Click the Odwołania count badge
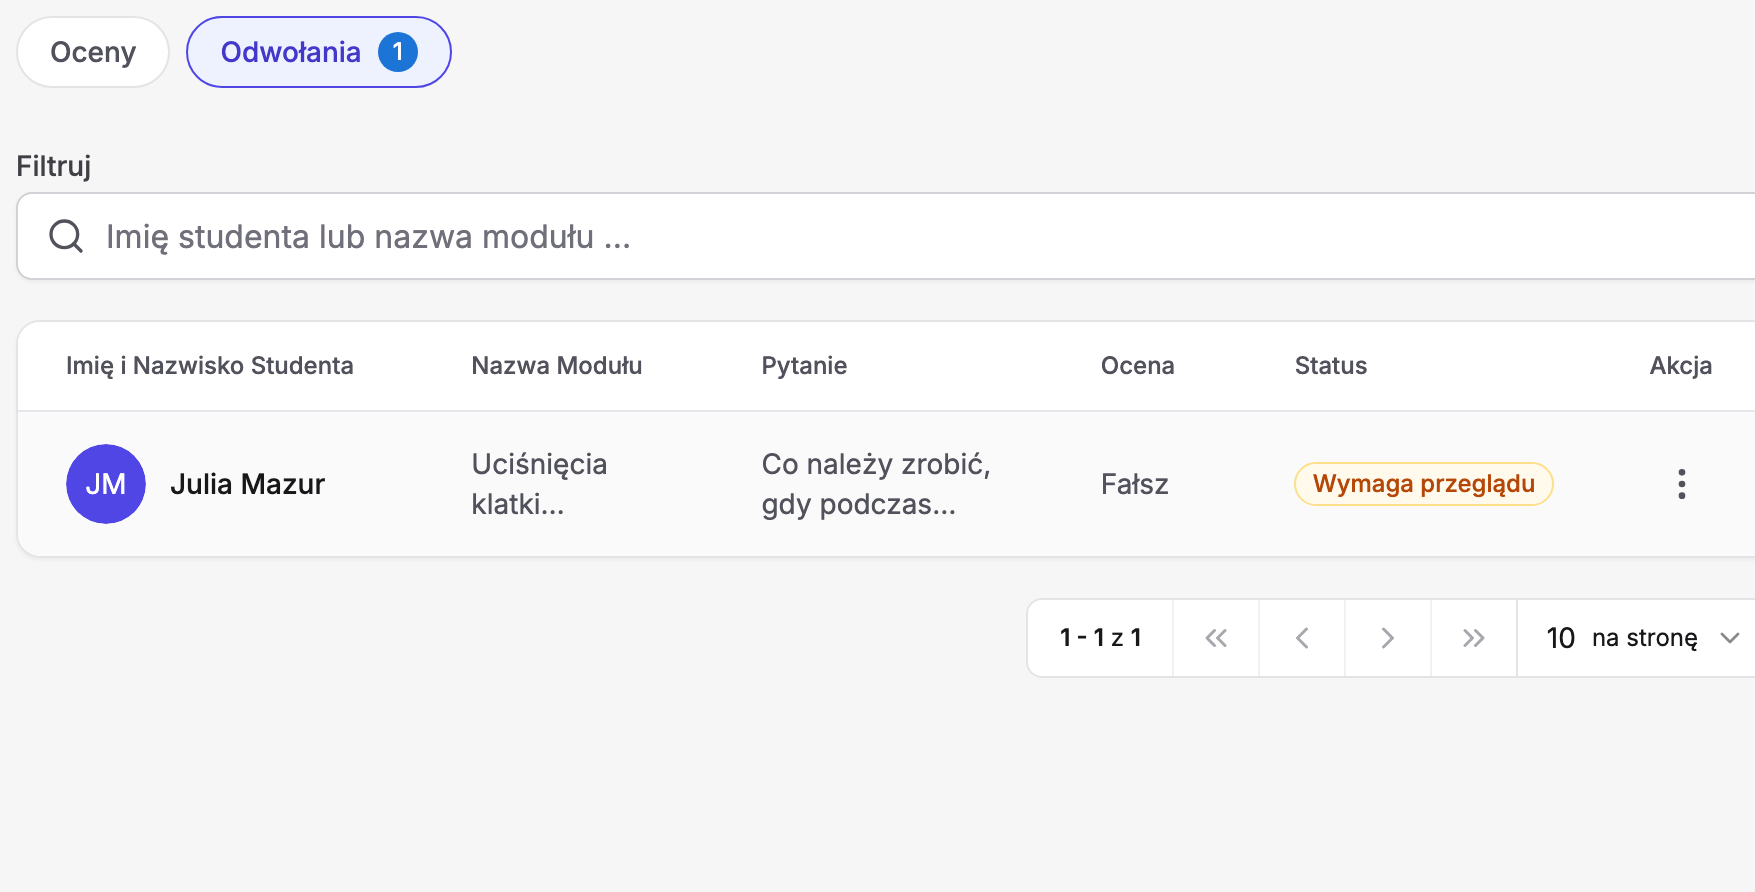Viewport: 1755px width, 892px height. tap(398, 52)
